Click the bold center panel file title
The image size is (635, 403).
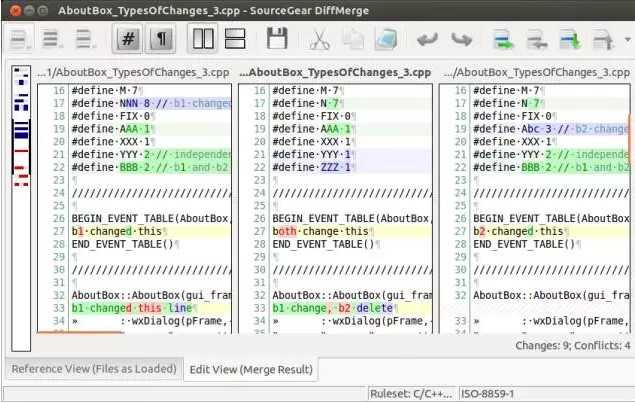[335, 72]
